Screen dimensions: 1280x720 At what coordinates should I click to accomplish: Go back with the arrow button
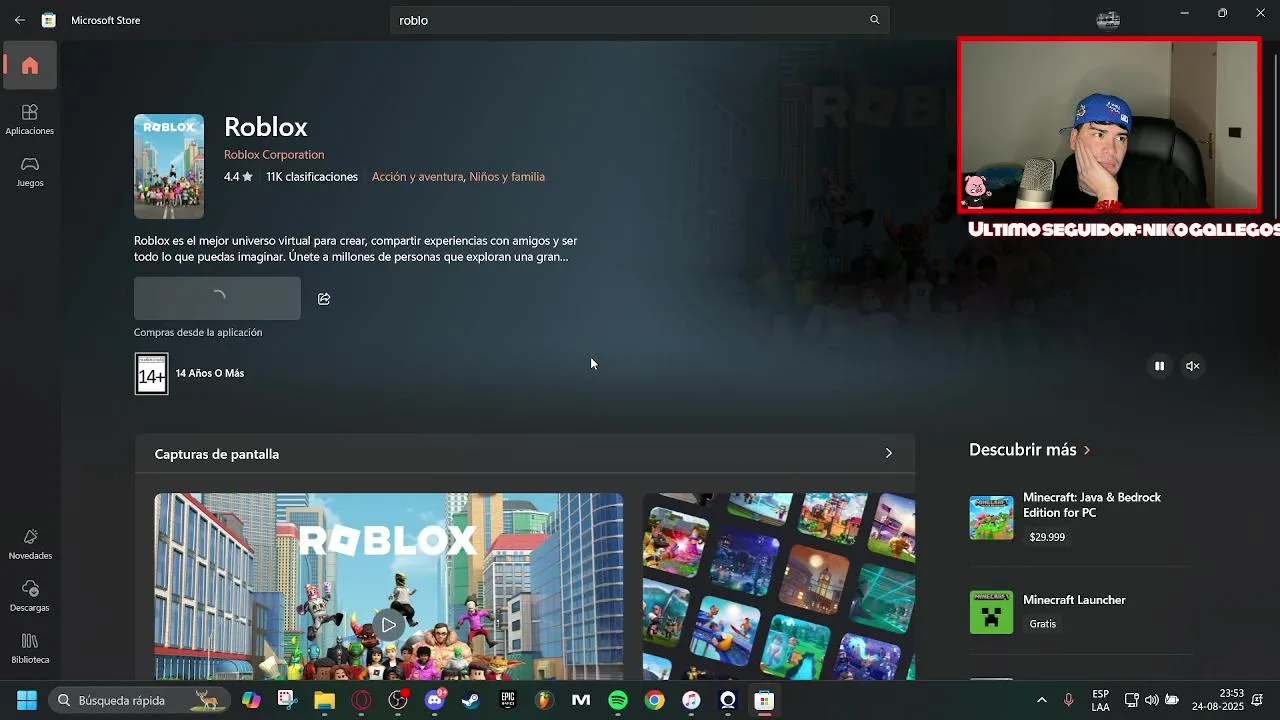pos(20,20)
